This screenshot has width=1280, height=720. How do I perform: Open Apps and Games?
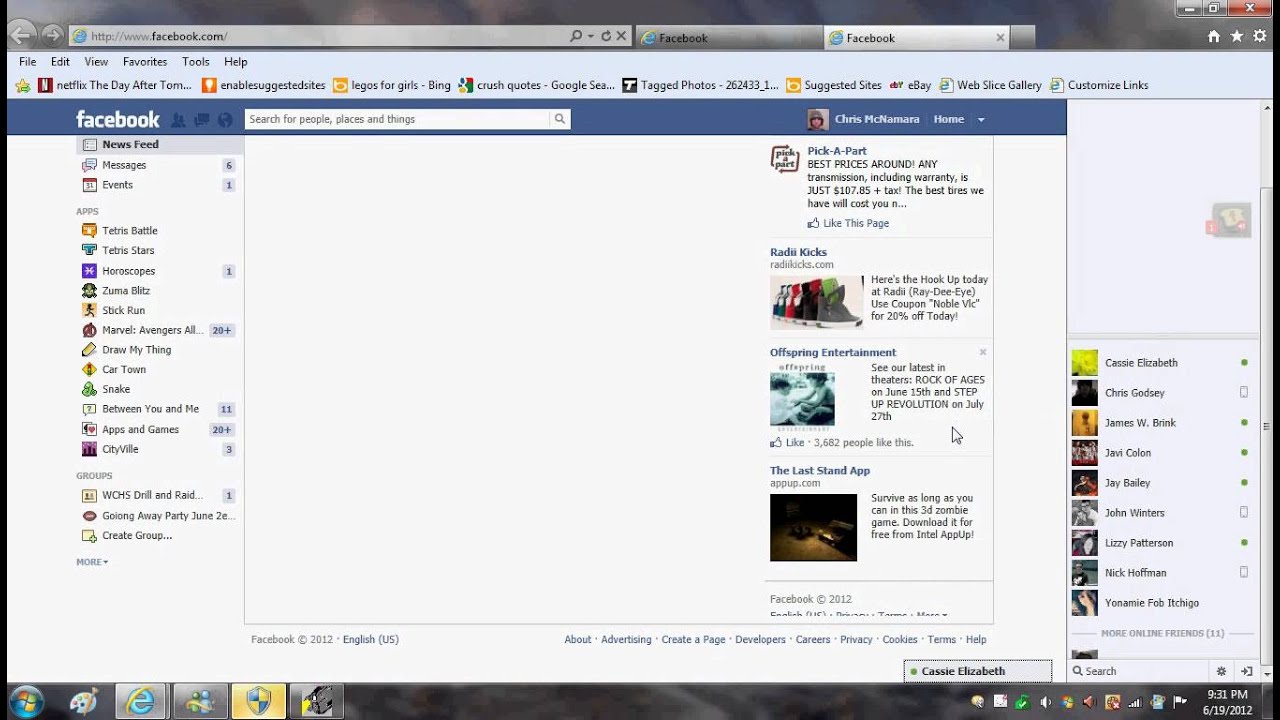pos(140,430)
